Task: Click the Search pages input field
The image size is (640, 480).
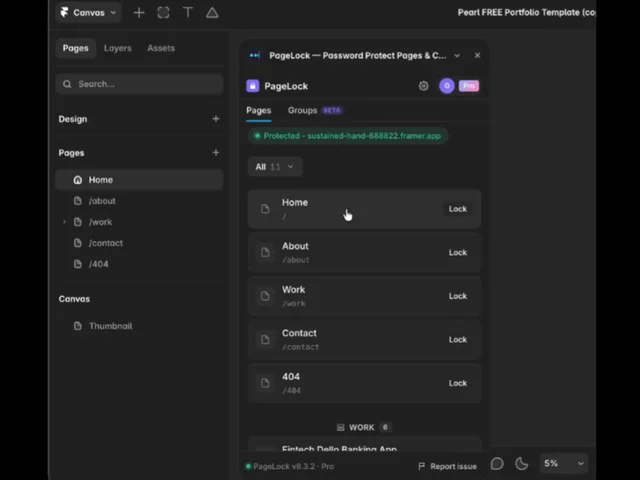Action: 140,84
